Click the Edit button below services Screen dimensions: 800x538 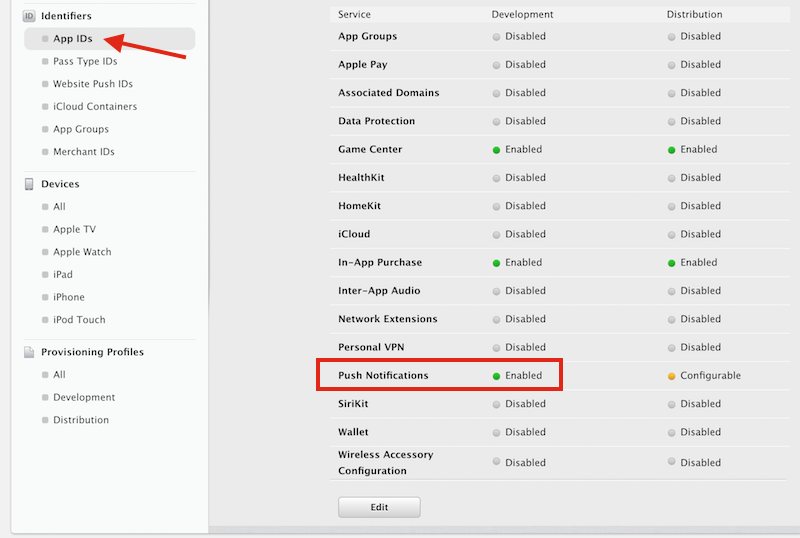(x=379, y=507)
